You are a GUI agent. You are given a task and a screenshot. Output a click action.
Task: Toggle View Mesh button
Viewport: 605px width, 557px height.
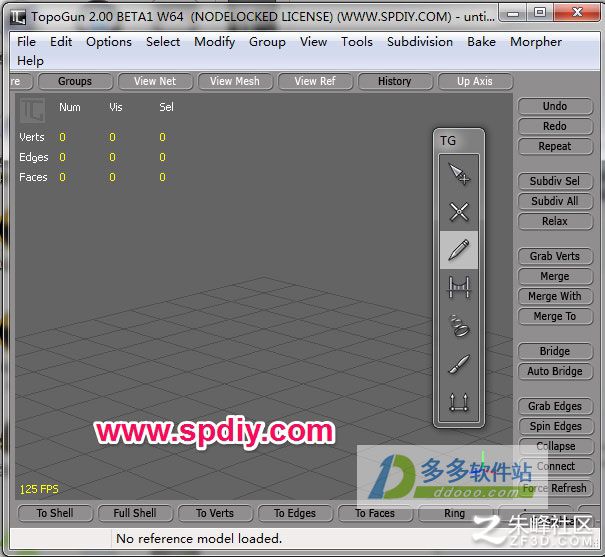click(235, 81)
